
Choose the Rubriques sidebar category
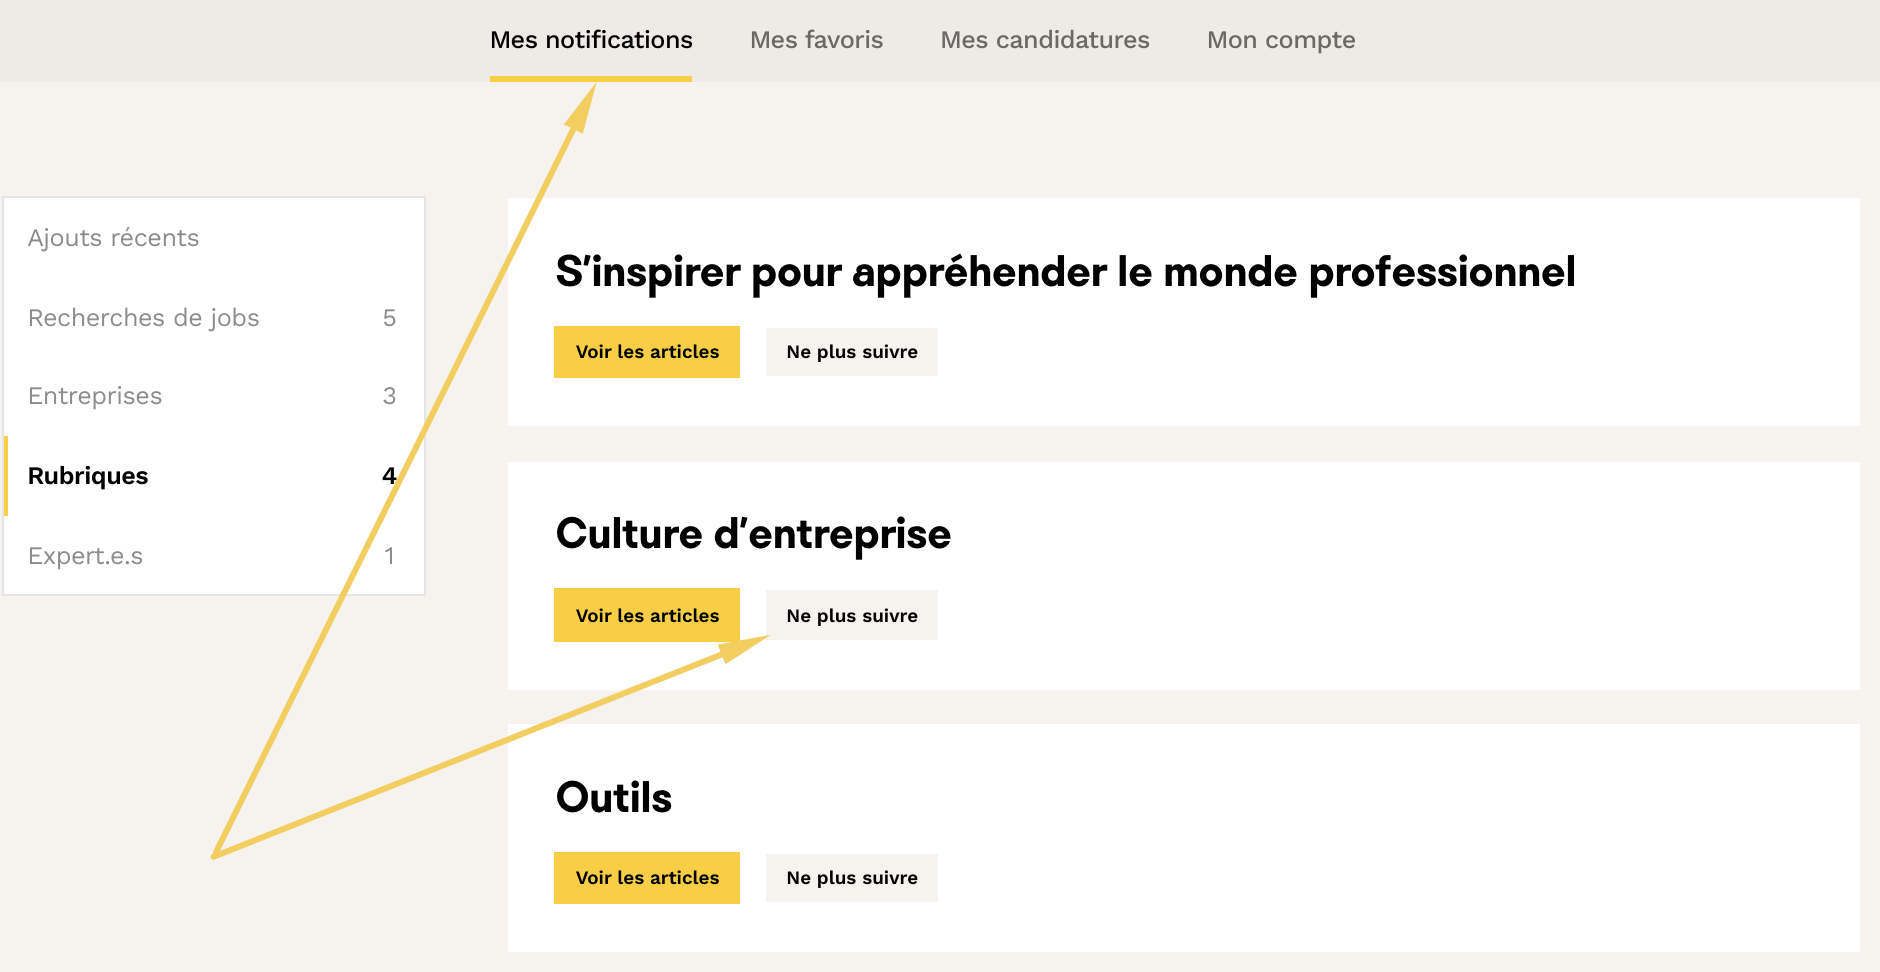click(88, 476)
